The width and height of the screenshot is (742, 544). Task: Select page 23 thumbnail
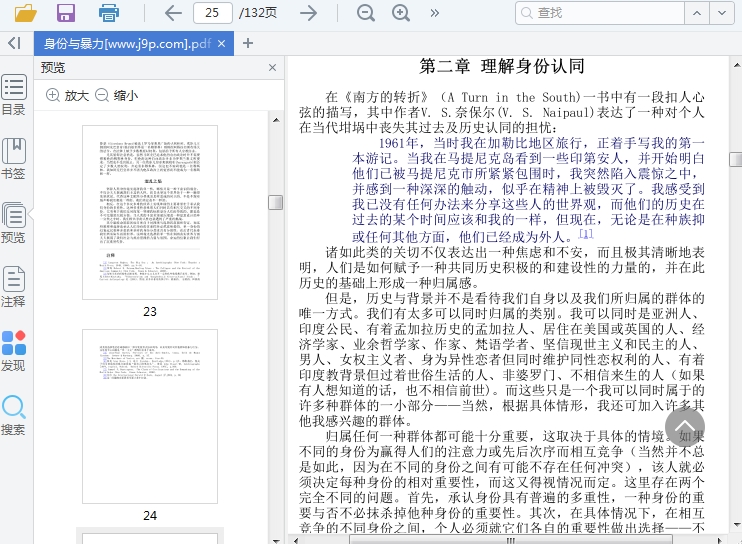tap(149, 212)
